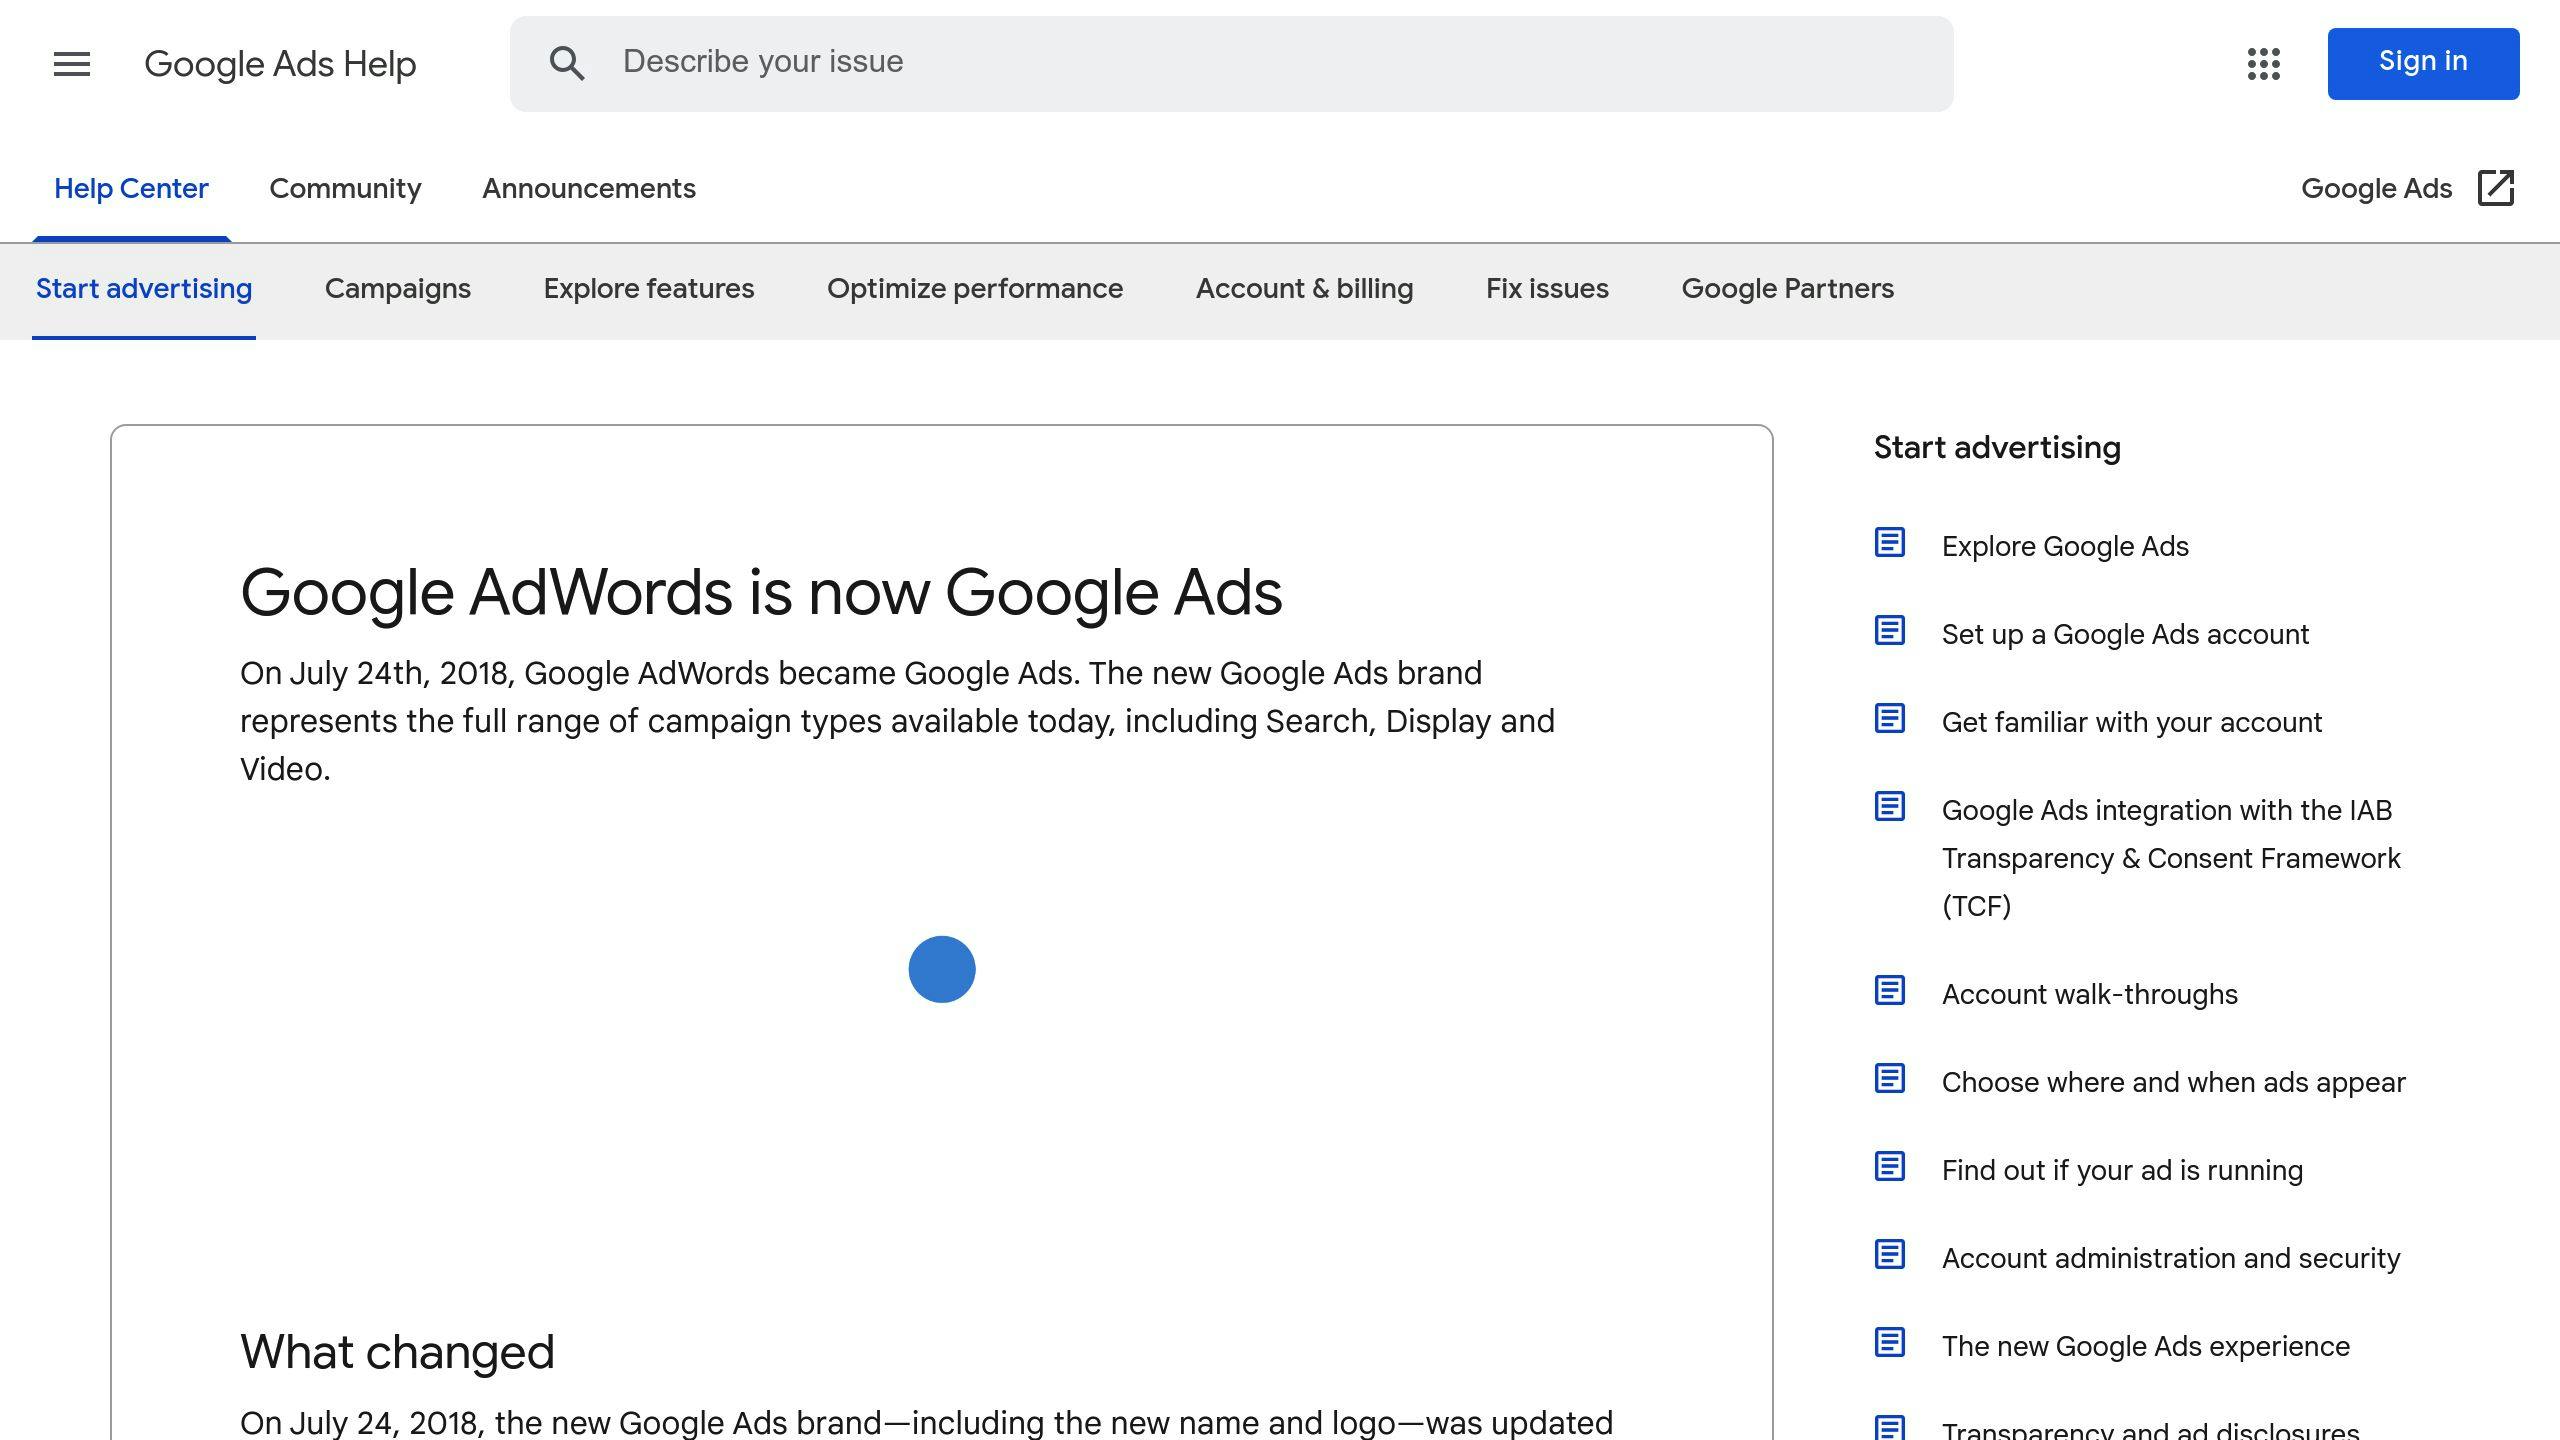Click the 'Optimize performance' menu item
The height and width of the screenshot is (1440, 2560).
974,288
